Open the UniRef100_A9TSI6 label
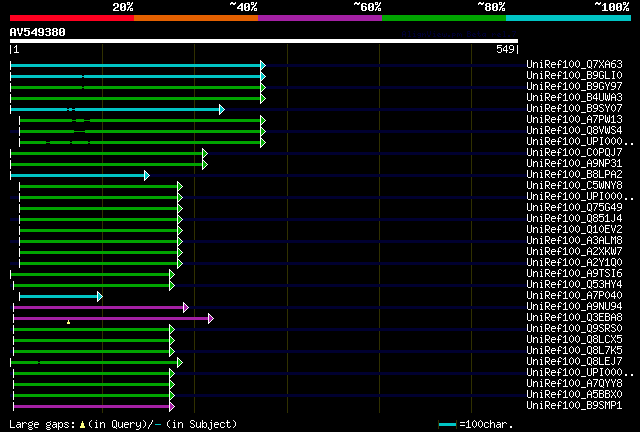This screenshot has width=640, height=432. (x=574, y=274)
